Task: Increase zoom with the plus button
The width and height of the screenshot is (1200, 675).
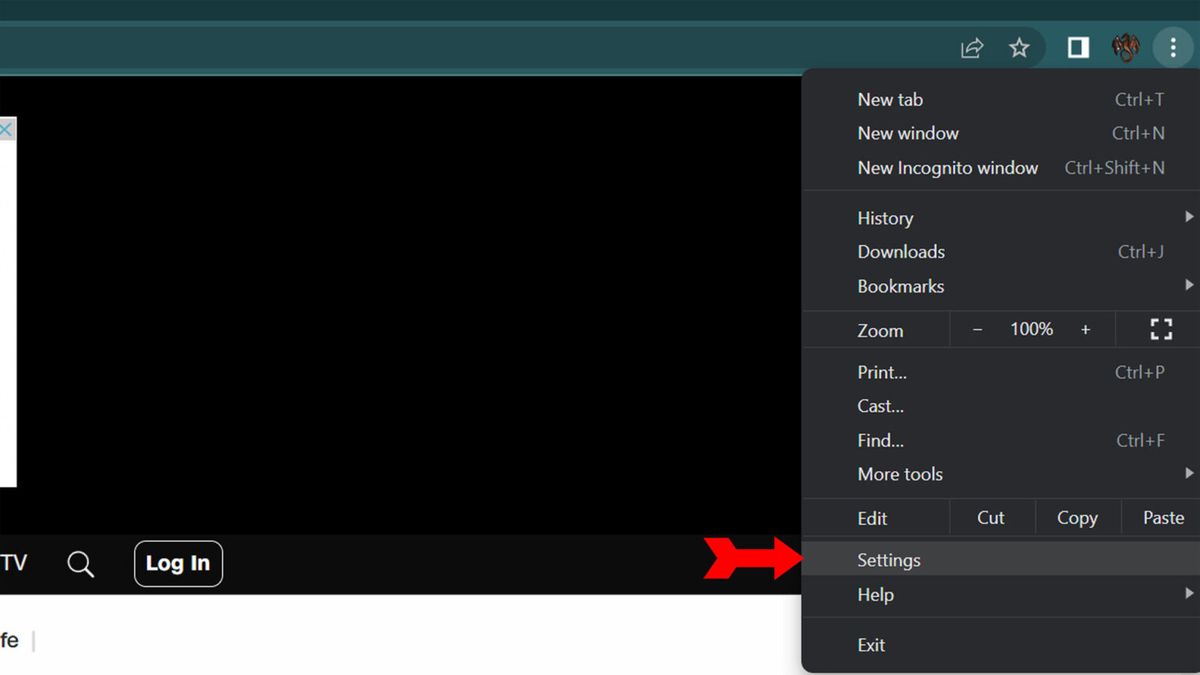Action: (x=1085, y=329)
